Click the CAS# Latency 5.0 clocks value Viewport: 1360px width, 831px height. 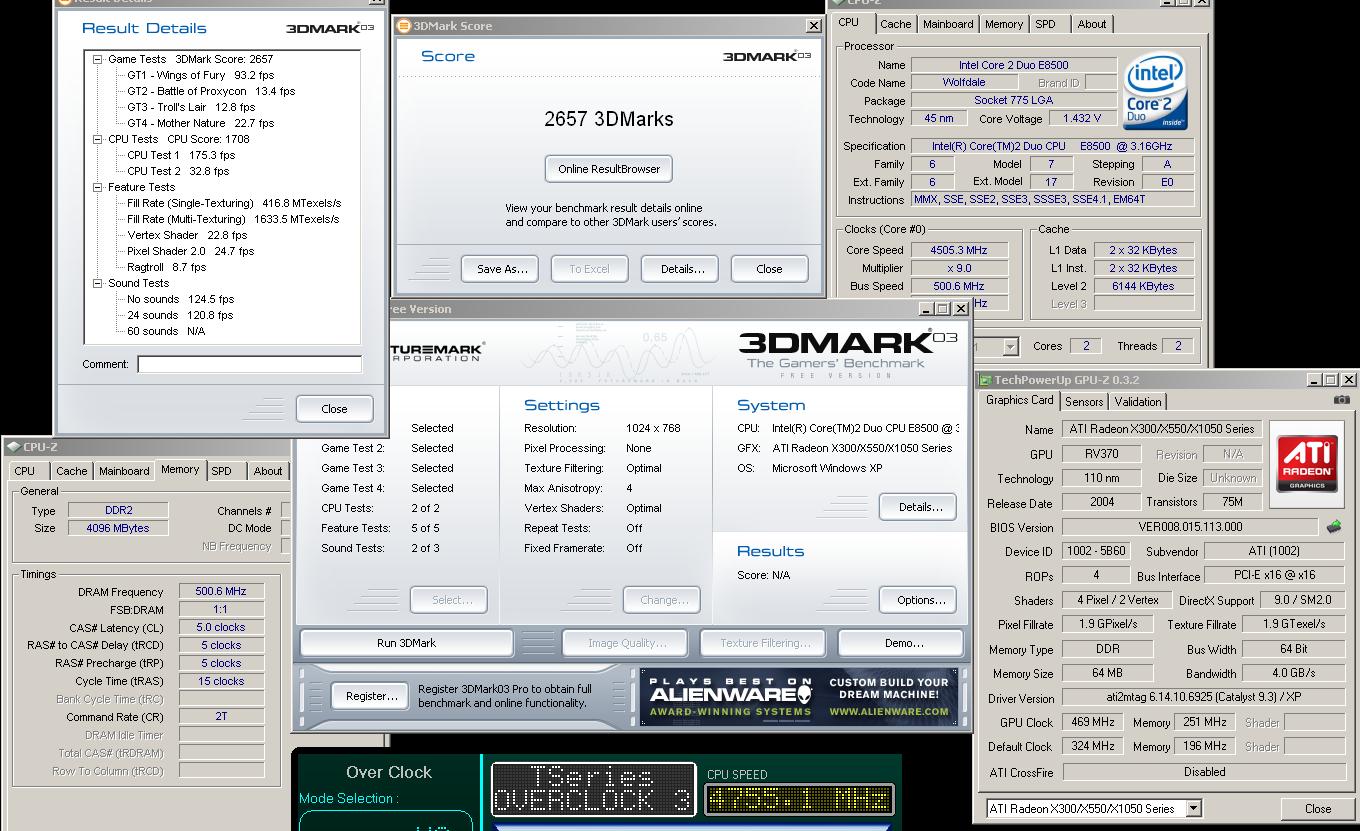221,627
